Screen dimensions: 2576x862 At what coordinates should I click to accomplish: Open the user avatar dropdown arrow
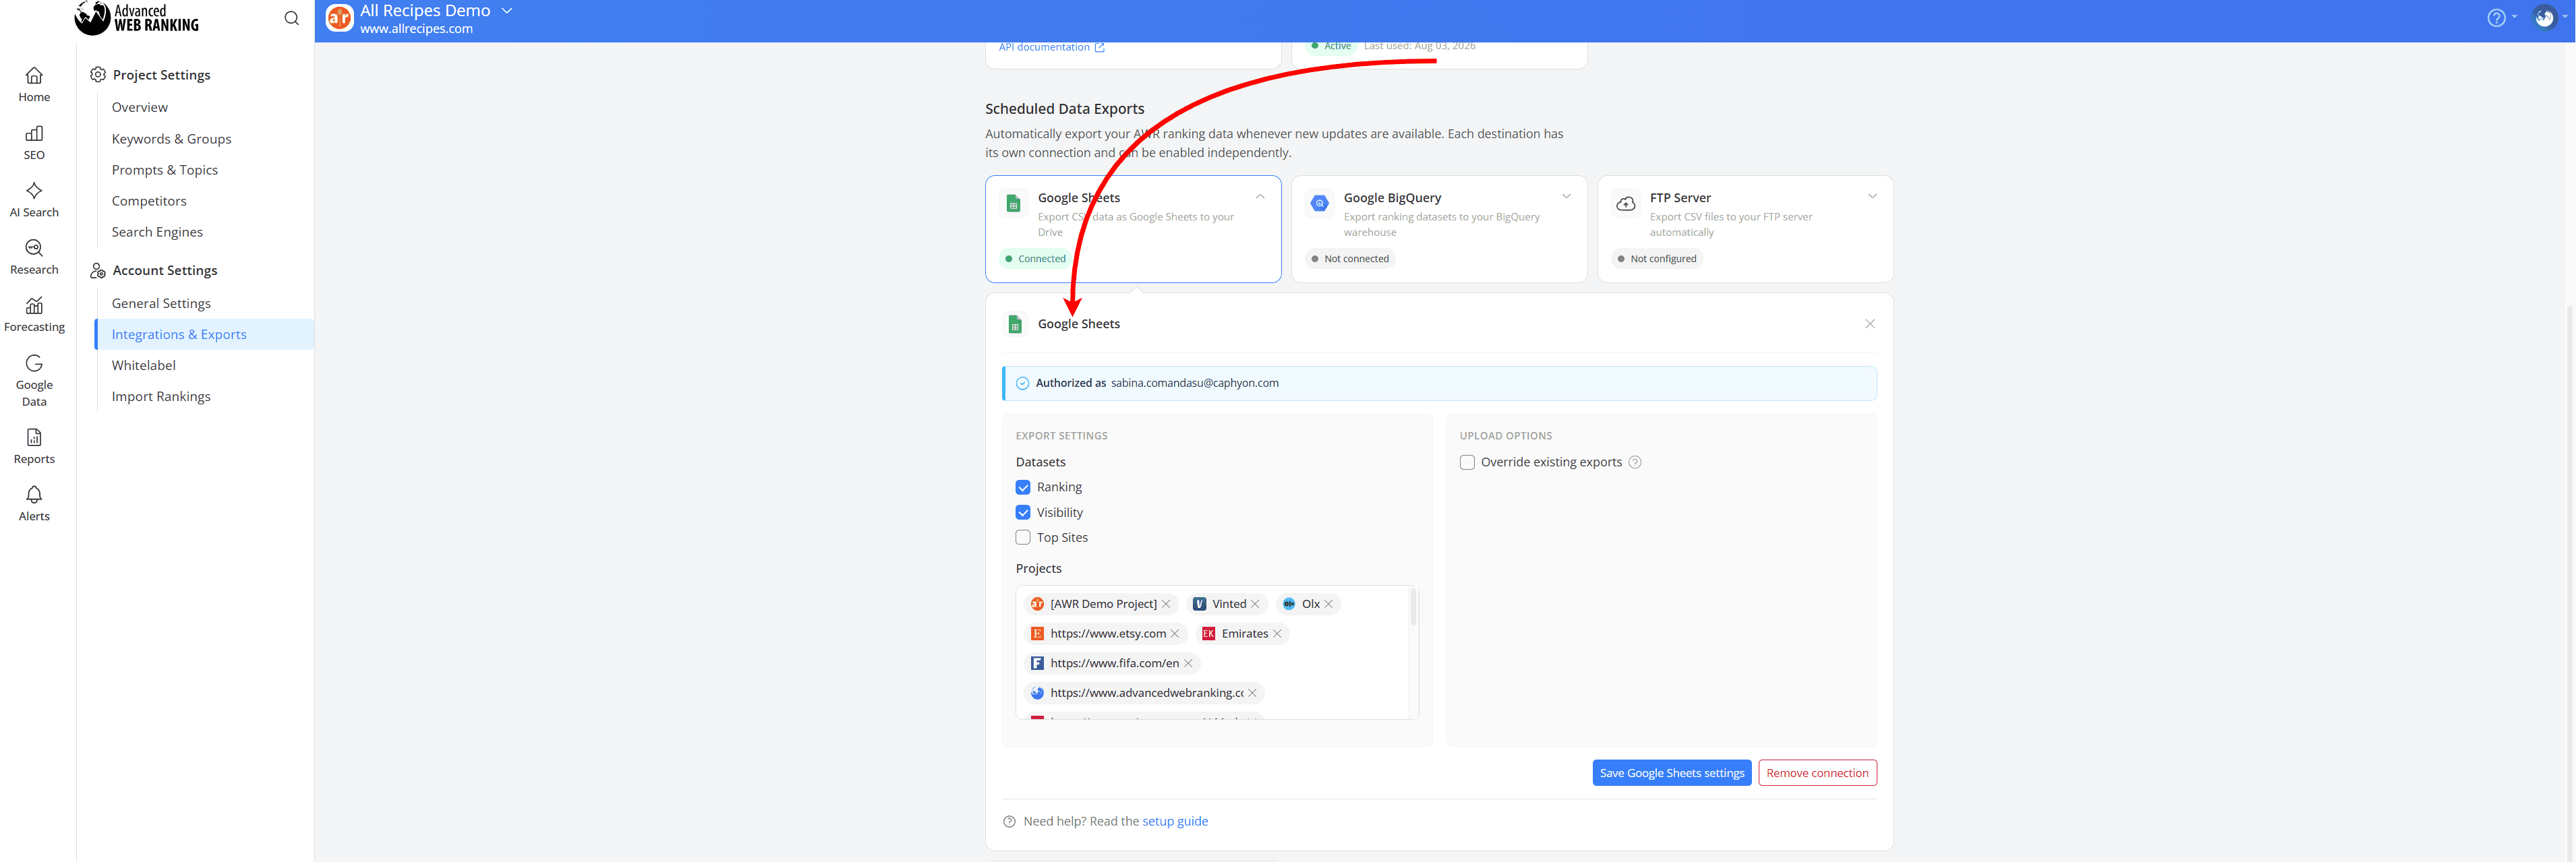(x=2566, y=16)
